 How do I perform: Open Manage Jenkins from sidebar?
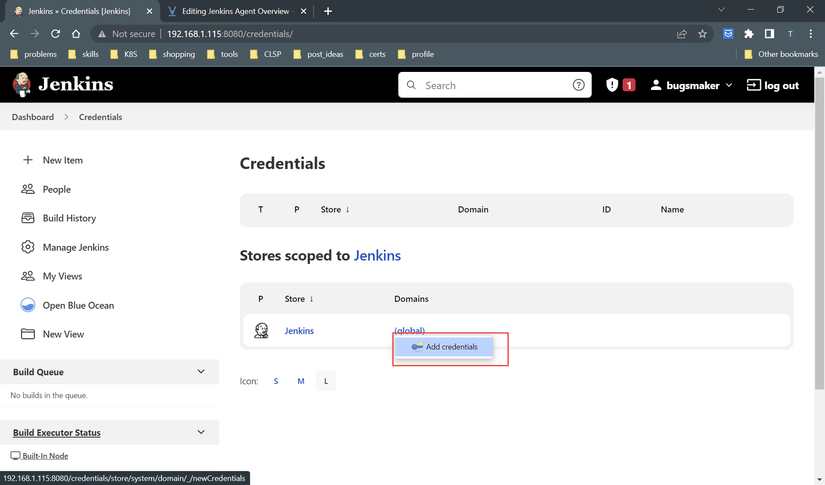click(75, 247)
